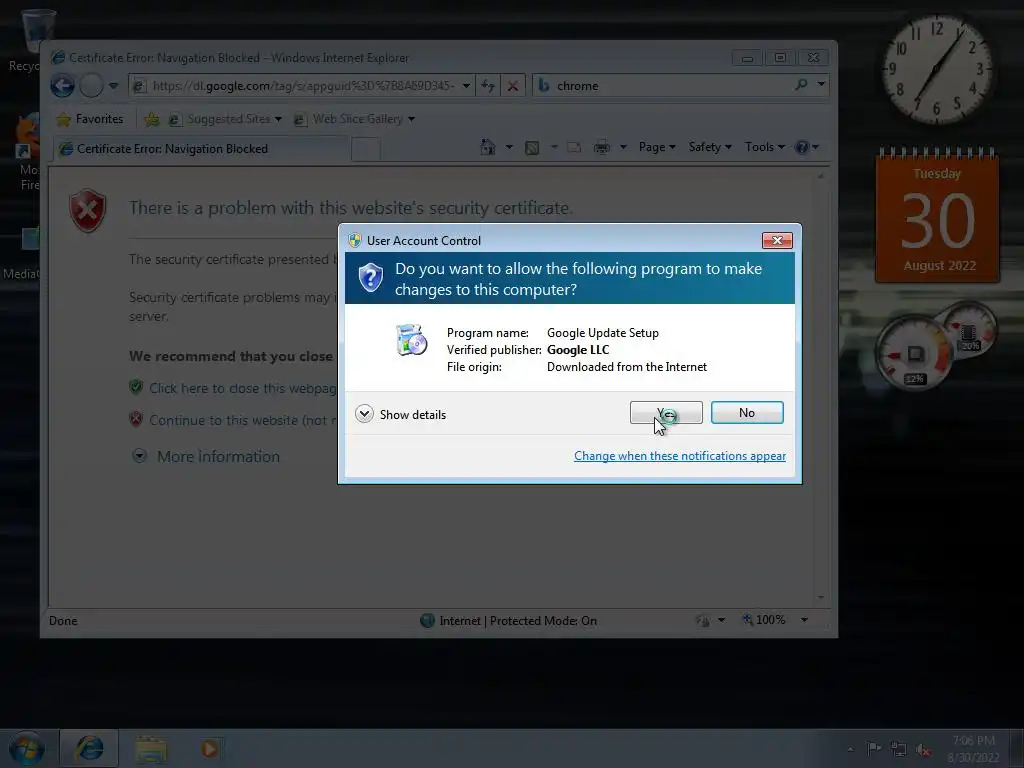Open the Safety menu
1024x768 pixels.
(710, 147)
